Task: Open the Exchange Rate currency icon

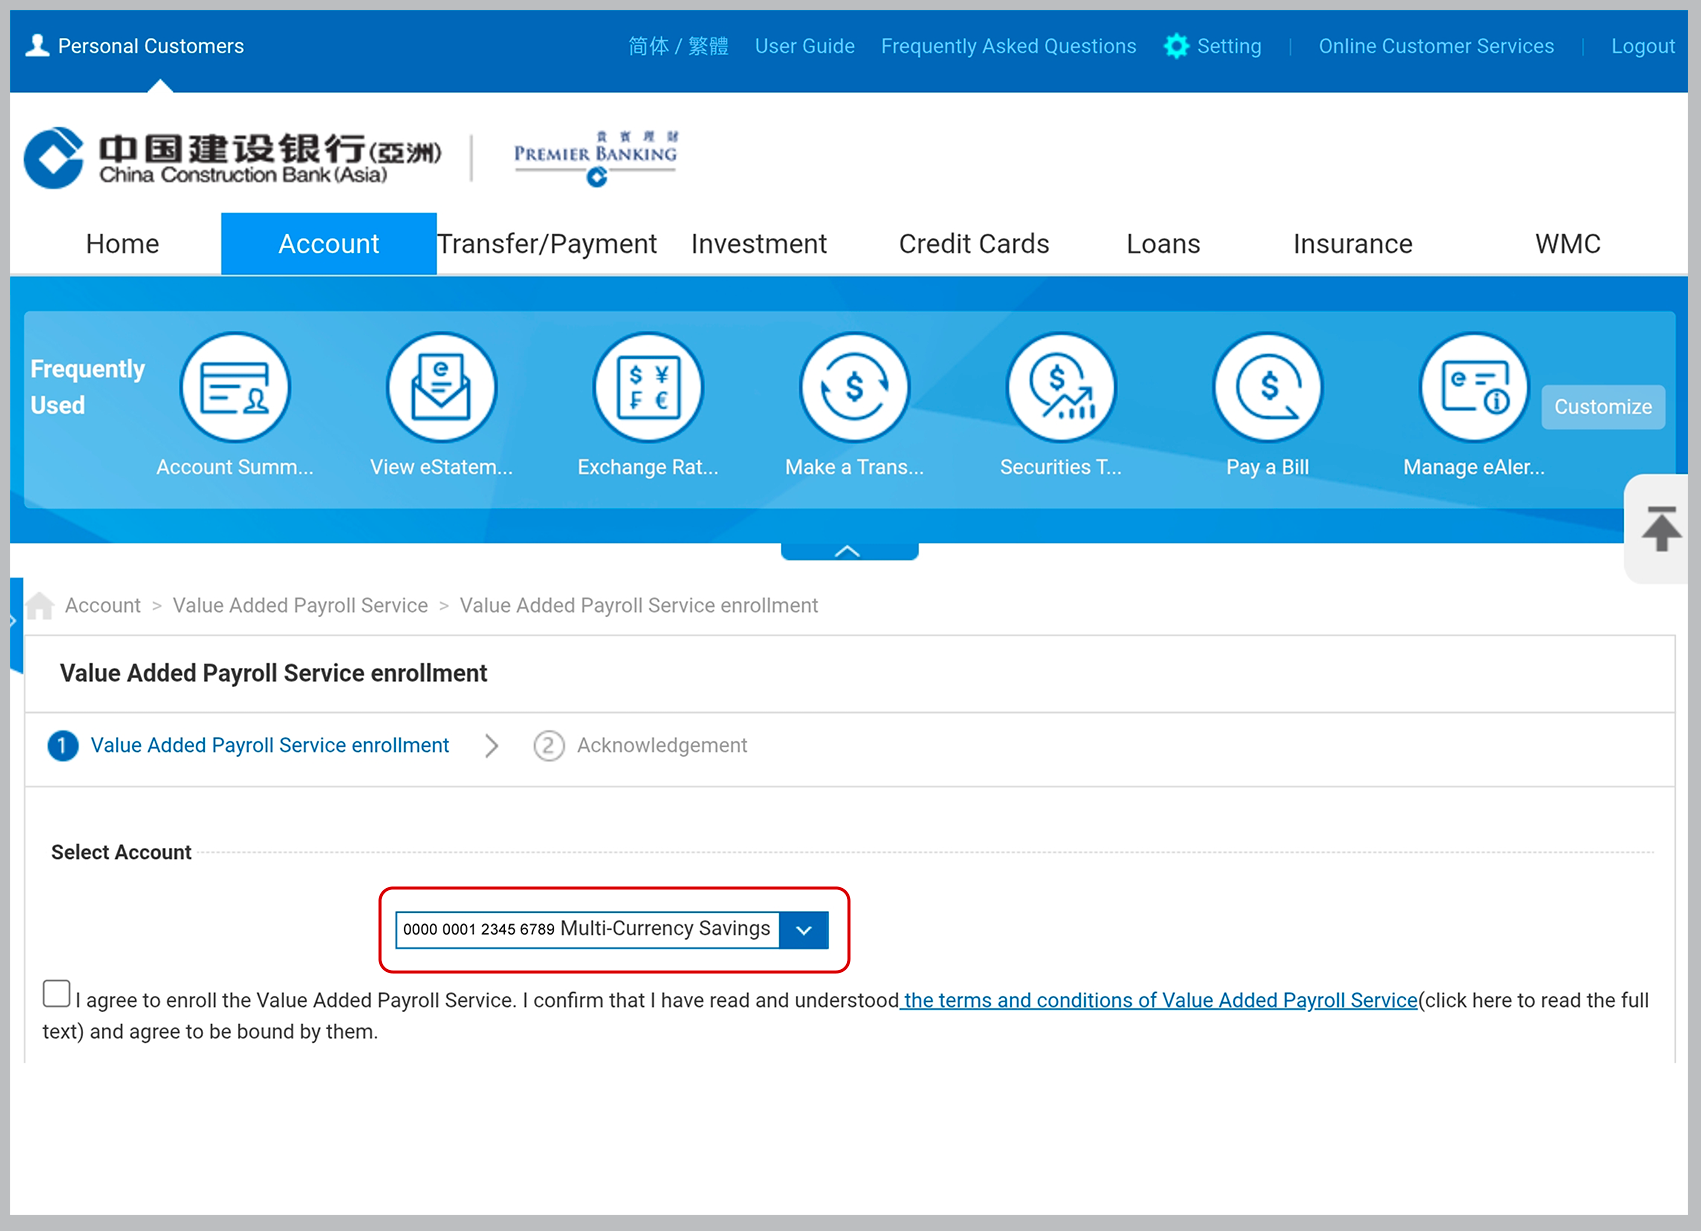Action: [x=648, y=388]
